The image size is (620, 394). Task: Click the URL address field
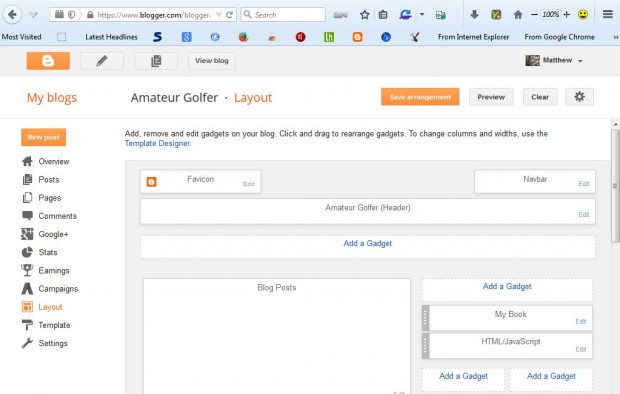(x=154, y=15)
